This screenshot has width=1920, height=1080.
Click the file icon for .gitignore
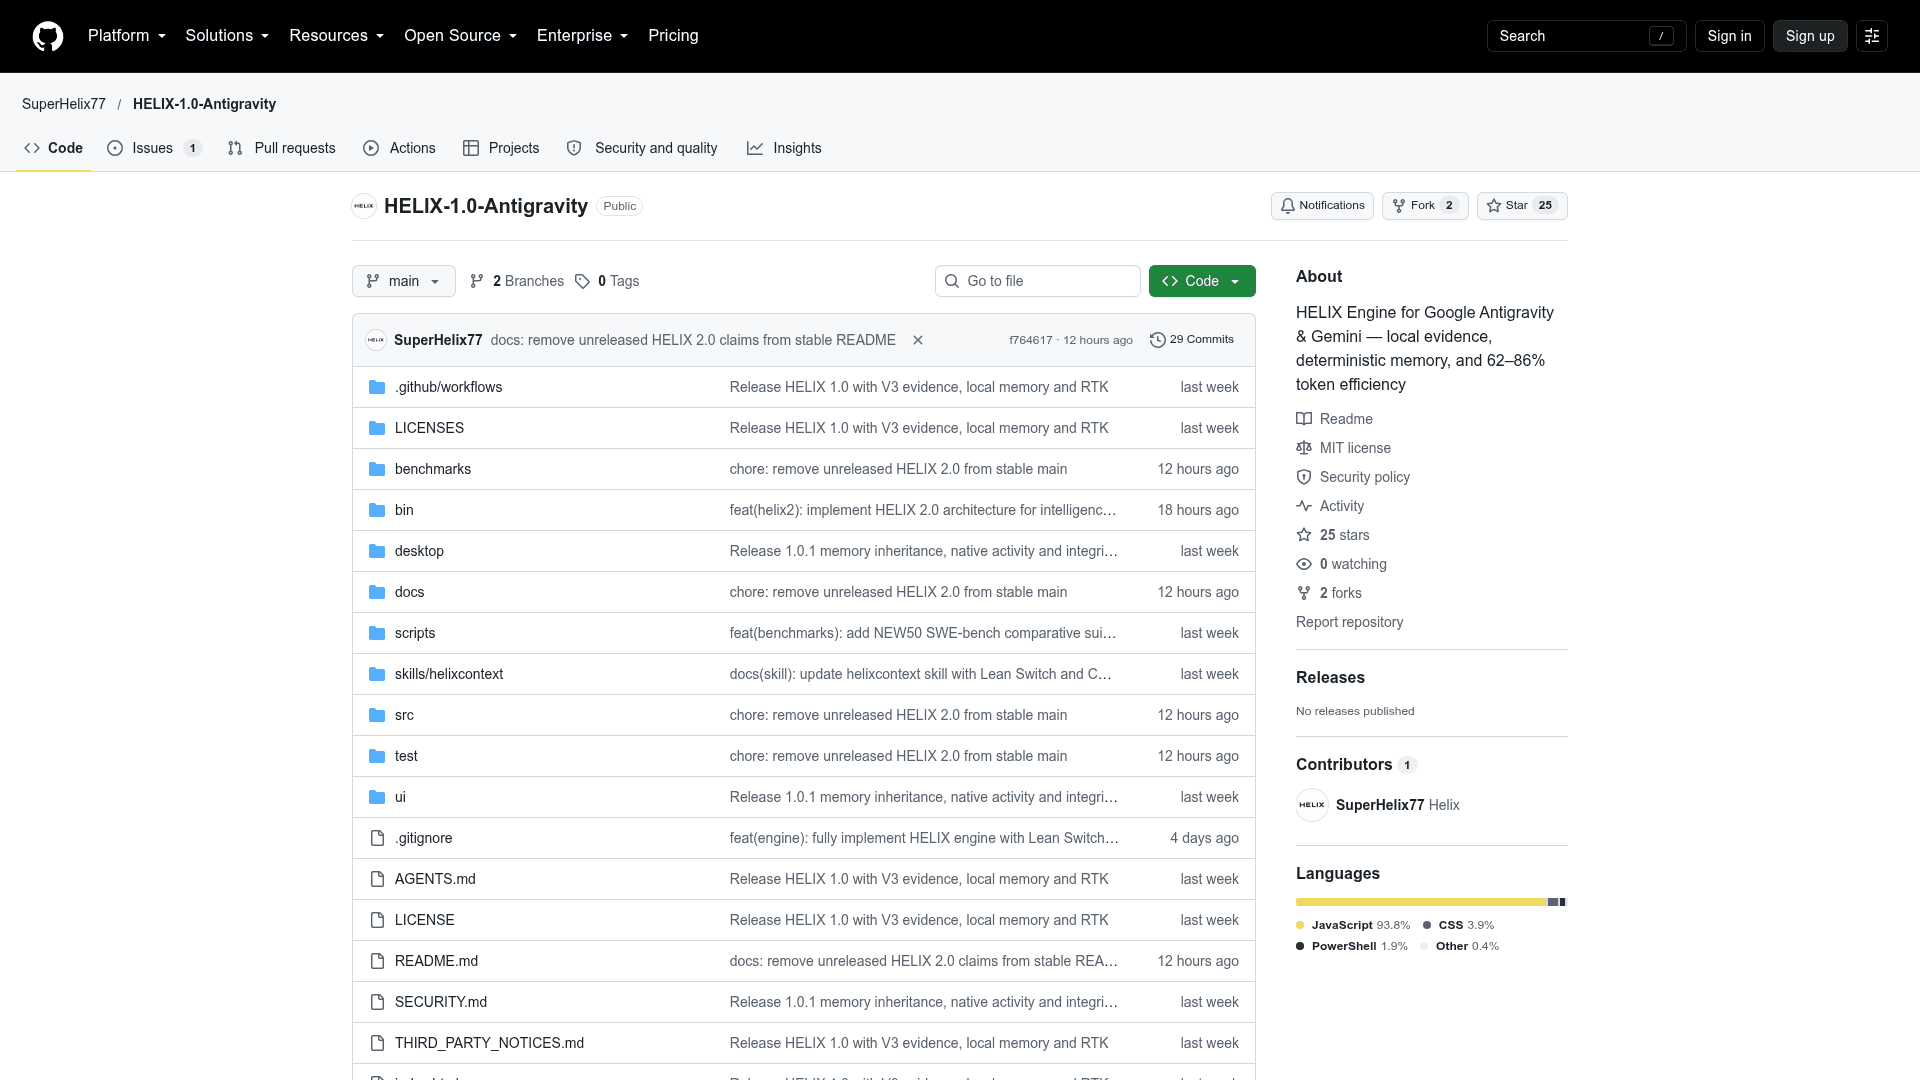(x=377, y=838)
